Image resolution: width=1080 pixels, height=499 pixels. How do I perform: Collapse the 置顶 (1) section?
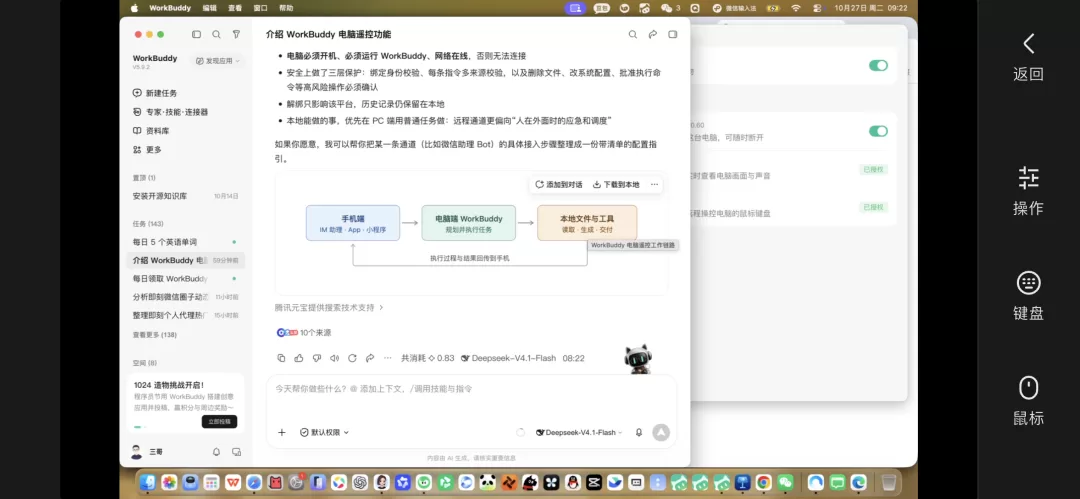(144, 178)
